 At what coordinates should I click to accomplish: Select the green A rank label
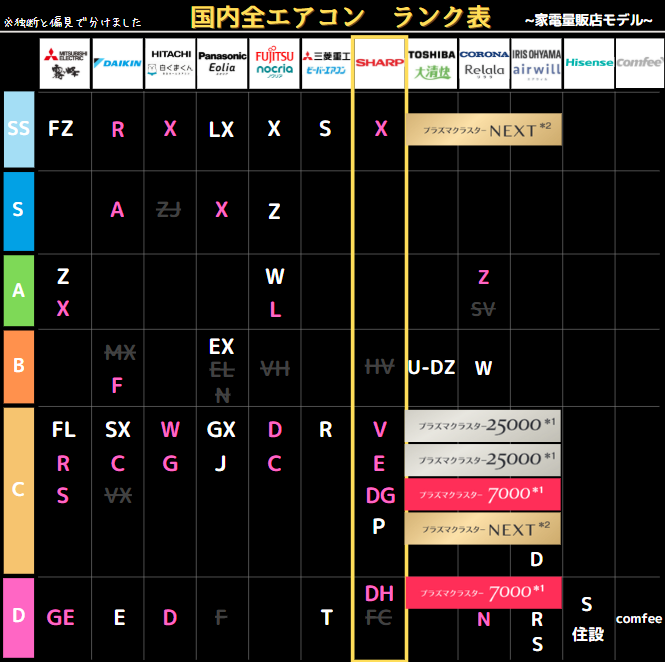coord(19,290)
